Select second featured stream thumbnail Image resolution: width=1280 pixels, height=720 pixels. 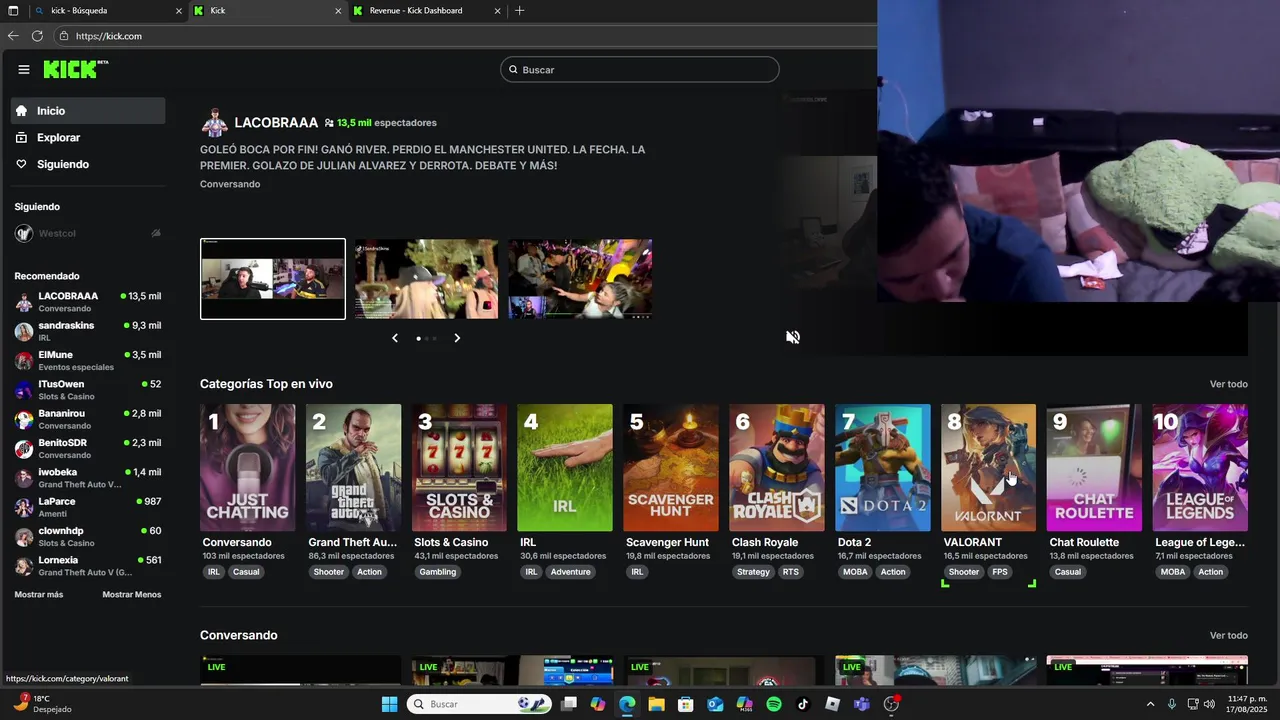pyautogui.click(x=426, y=279)
